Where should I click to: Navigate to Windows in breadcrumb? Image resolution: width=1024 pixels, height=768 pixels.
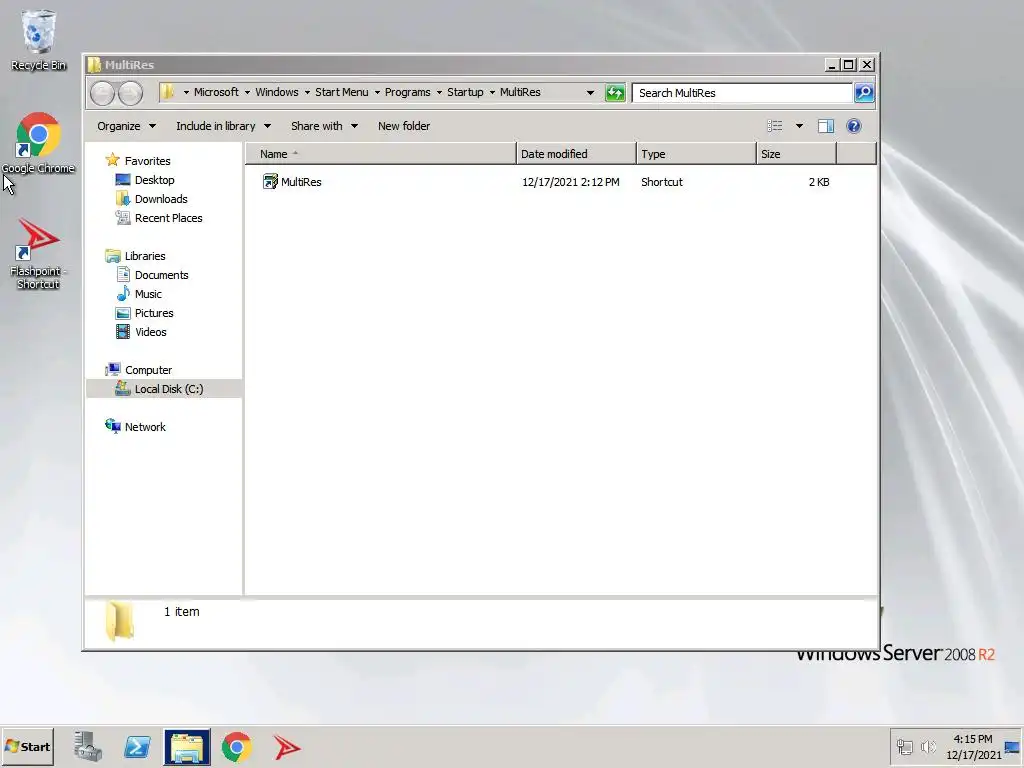click(x=277, y=92)
